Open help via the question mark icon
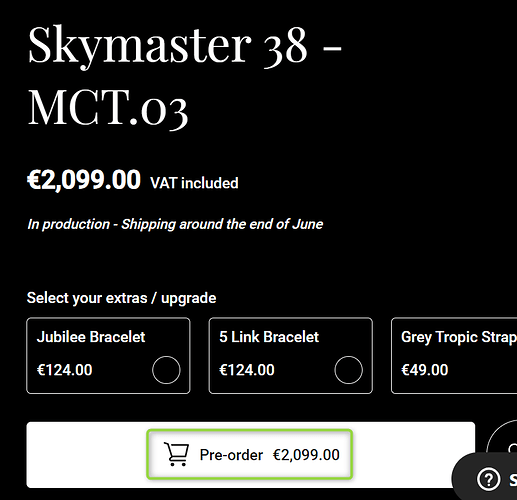The image size is (517, 500). point(488,480)
